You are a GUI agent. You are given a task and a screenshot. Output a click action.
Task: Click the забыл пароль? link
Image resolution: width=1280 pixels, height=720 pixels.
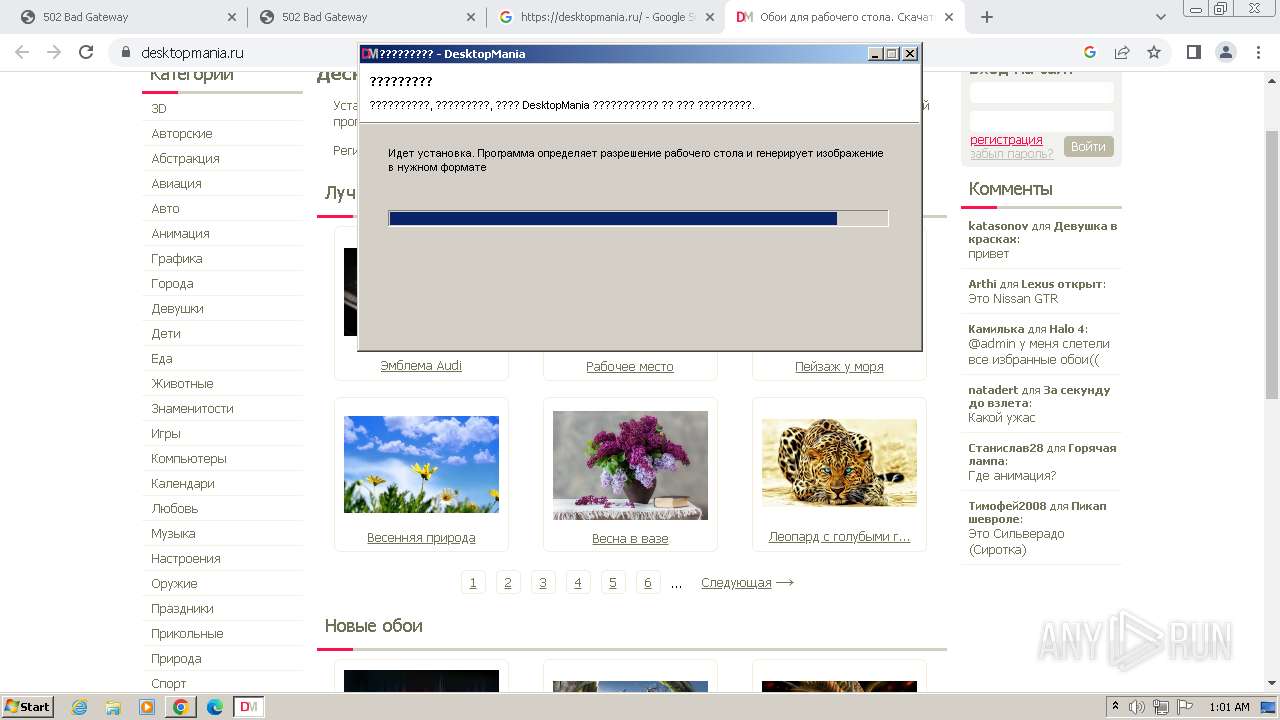click(1011, 154)
